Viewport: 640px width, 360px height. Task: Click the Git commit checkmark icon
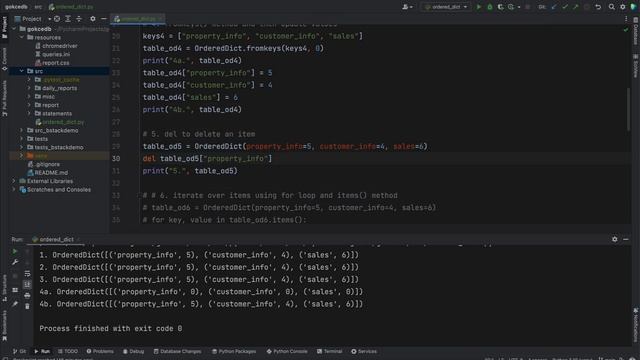pyautogui.click(x=565, y=7)
